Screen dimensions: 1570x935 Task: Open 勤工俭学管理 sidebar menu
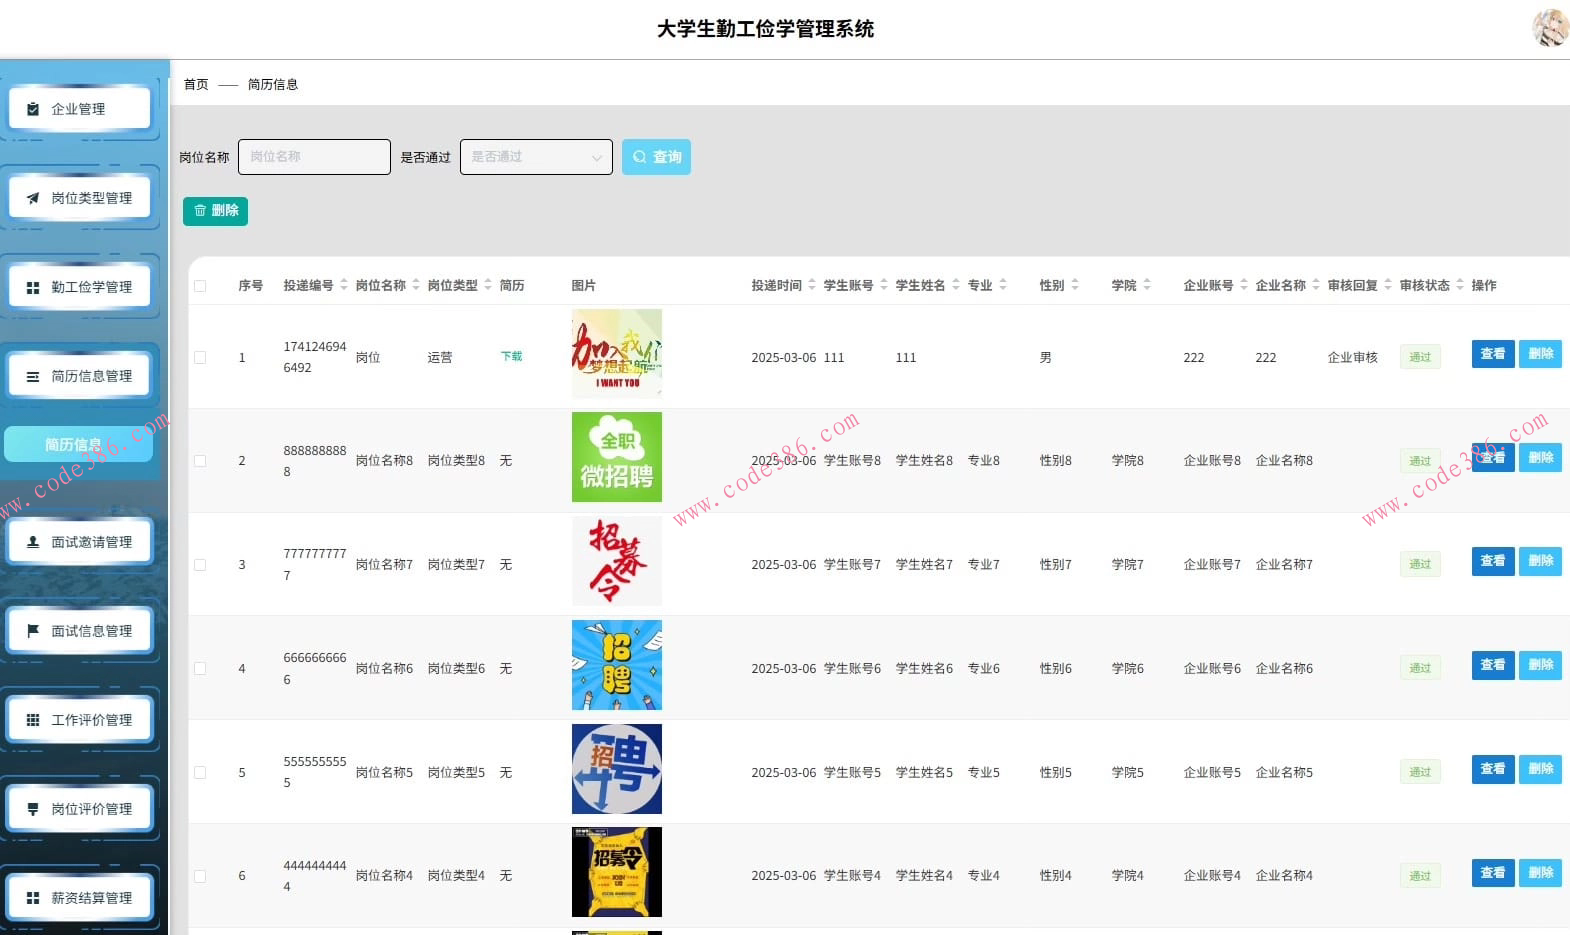click(80, 287)
